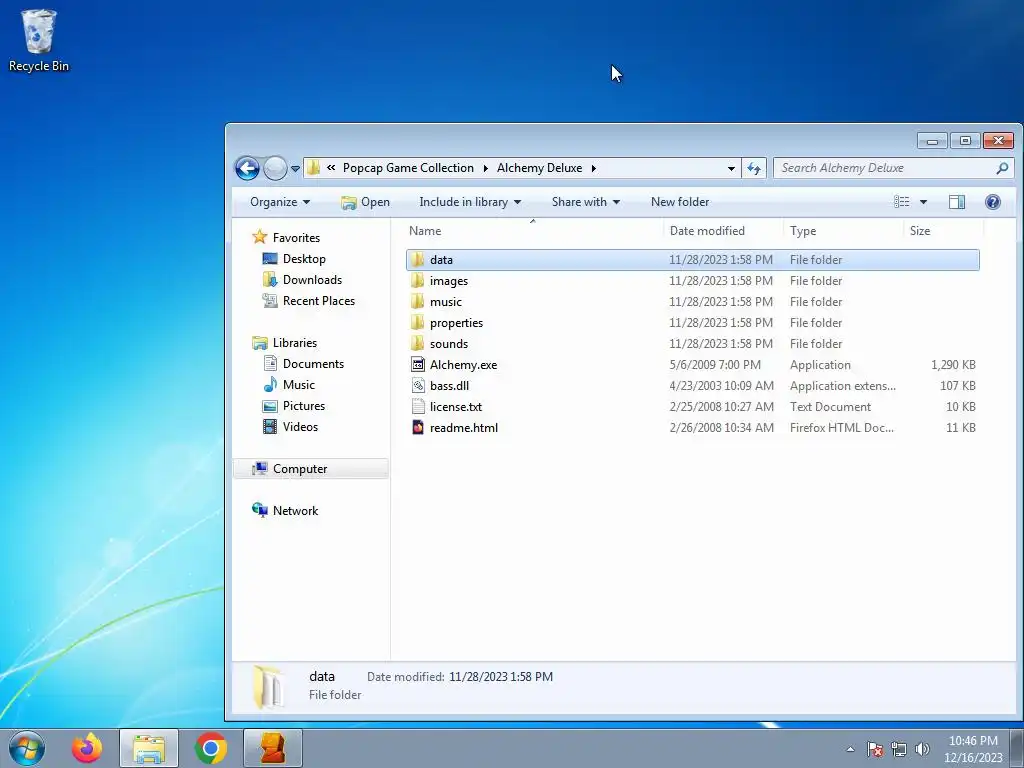Click 'Firefox HTML Doc...' type cell

(x=842, y=428)
